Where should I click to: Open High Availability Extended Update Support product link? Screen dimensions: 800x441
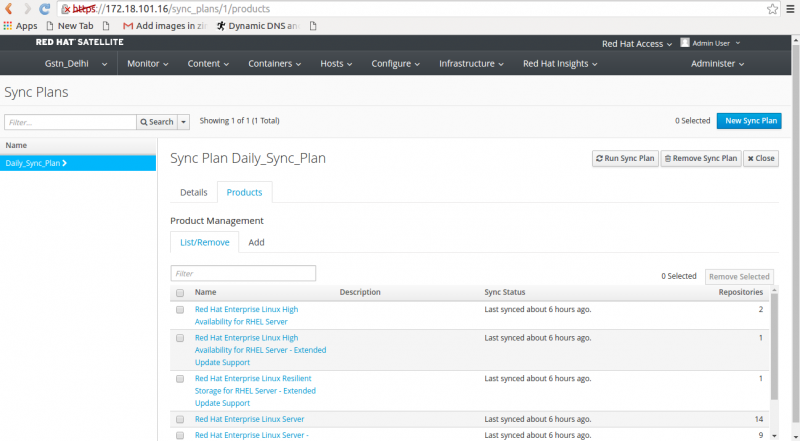pyautogui.click(x=260, y=350)
